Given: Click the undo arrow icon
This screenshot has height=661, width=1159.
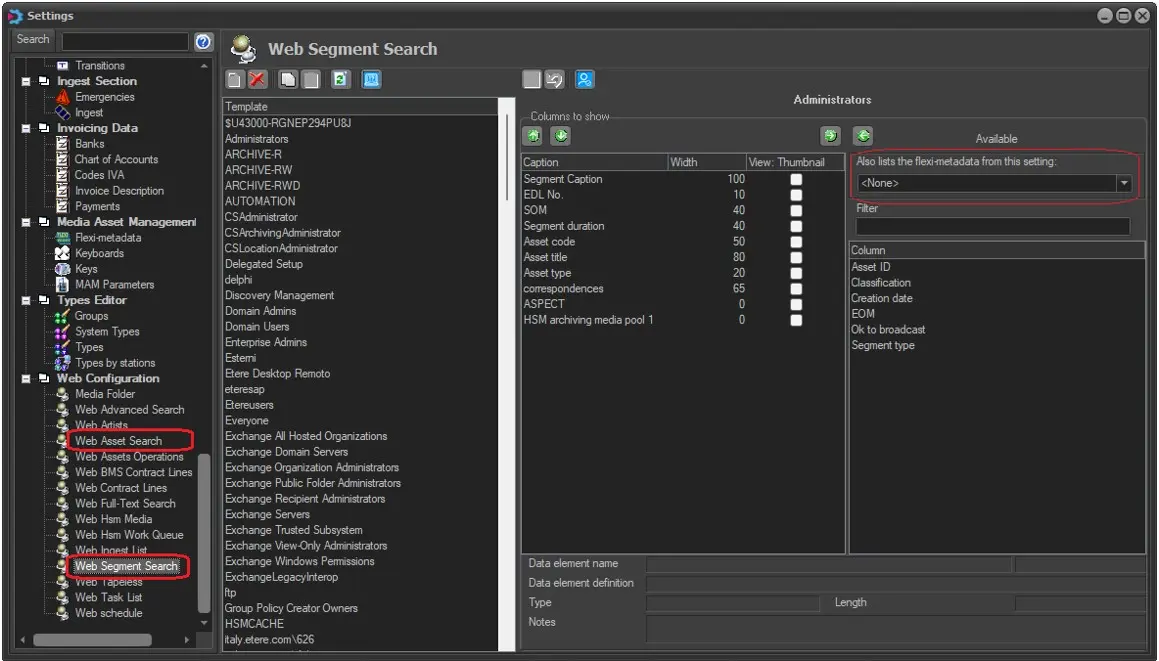Looking at the screenshot, I should (555, 80).
